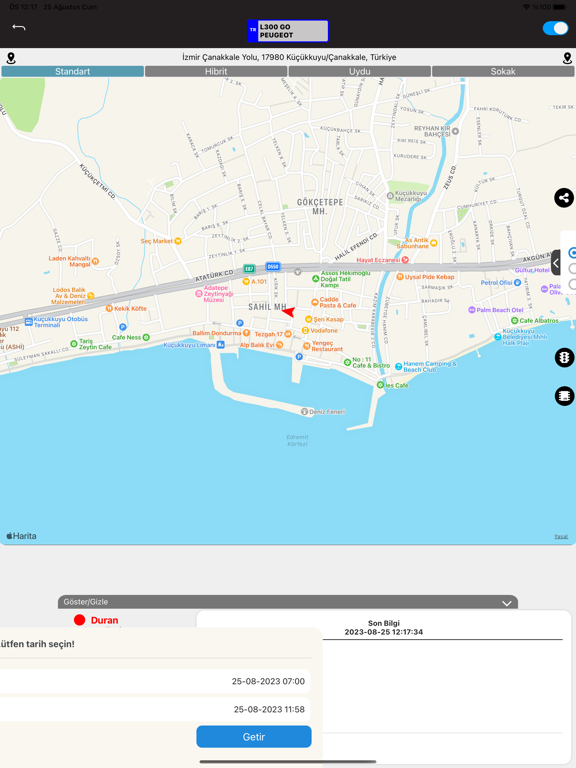Select end date 25-08-2023 11:58 field
Viewport: 576px width, 768px height.
pos(155,709)
